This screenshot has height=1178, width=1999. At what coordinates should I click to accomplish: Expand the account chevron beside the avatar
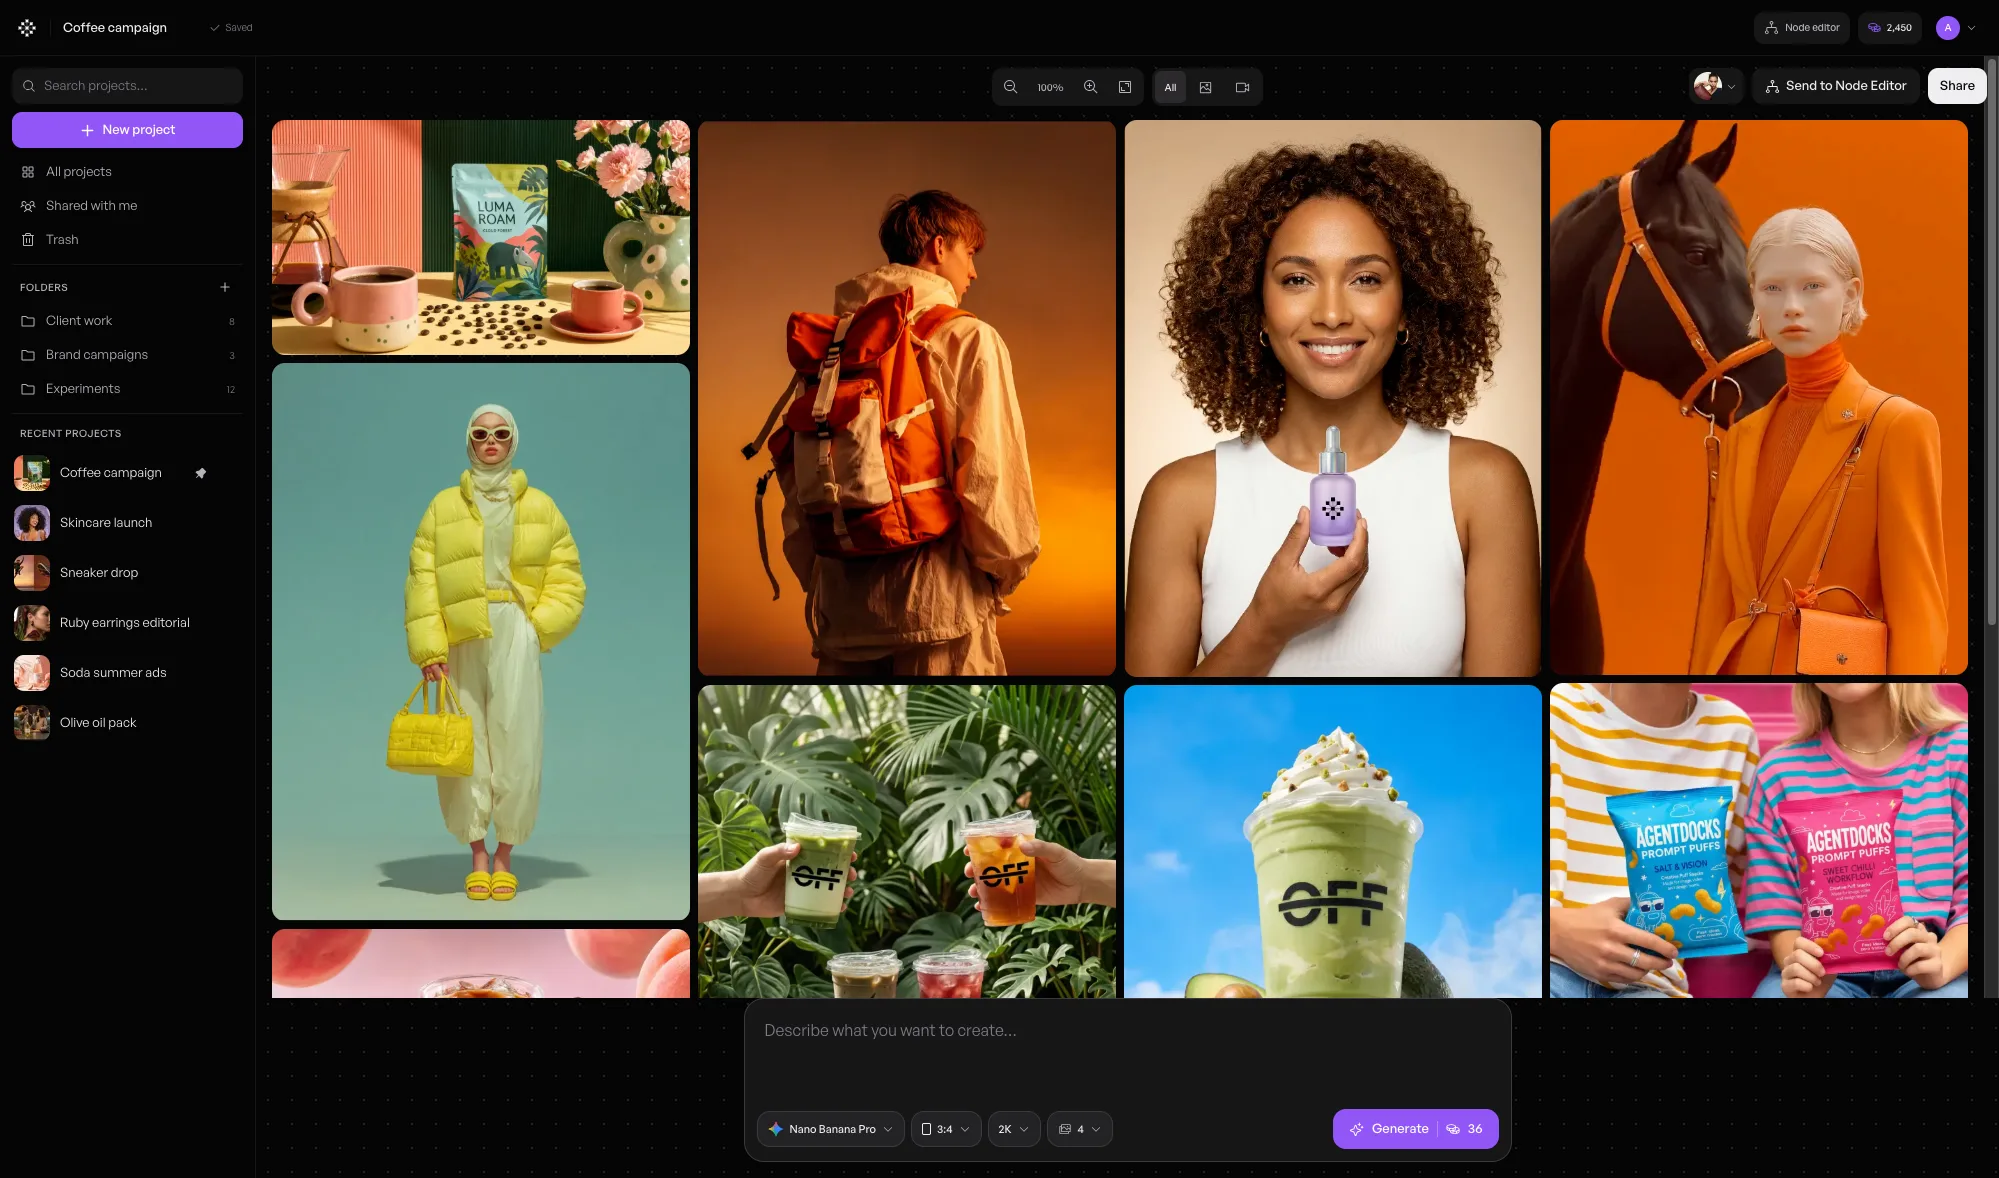(1972, 28)
